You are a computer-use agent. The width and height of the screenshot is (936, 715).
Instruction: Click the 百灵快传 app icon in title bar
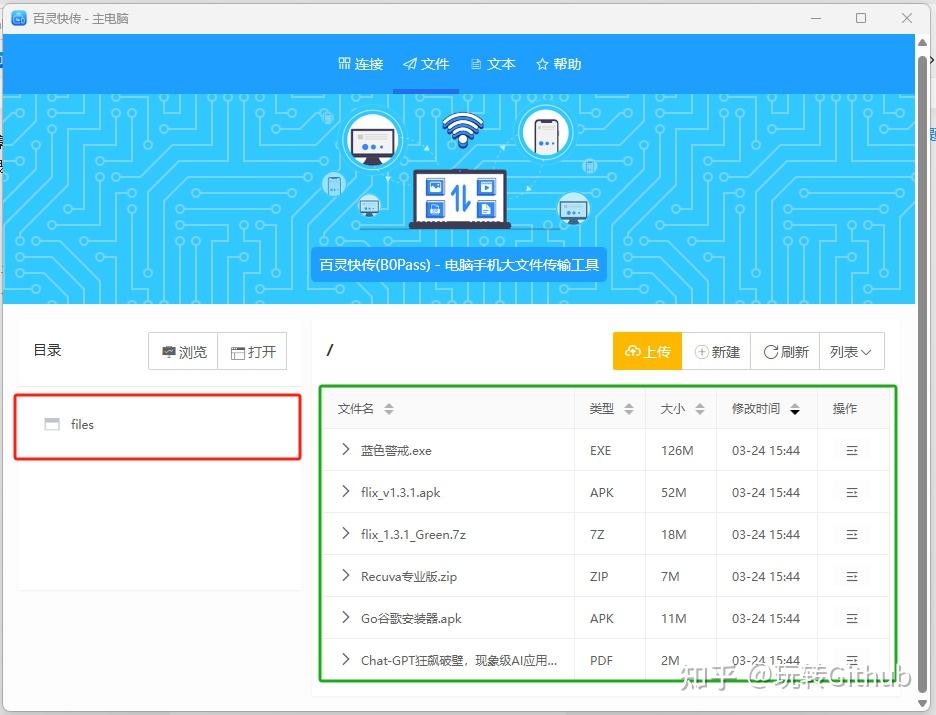(19, 18)
